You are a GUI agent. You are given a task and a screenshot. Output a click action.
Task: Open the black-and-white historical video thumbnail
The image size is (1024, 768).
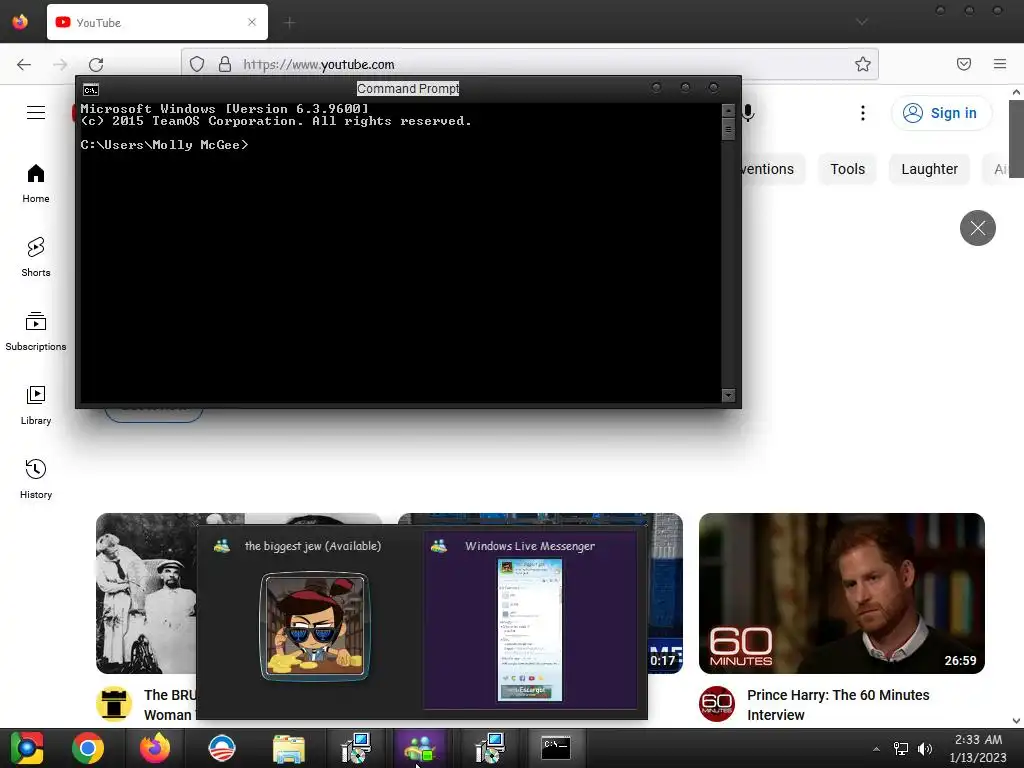pos(146,593)
